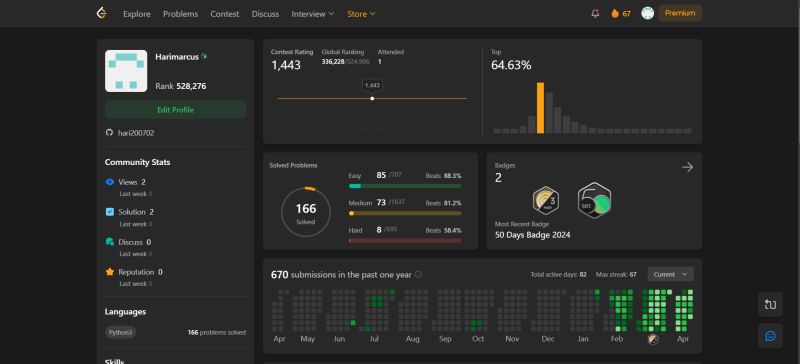Viewport: 800px width, 364px height.
Task: Click the submissions info circle icon
Action: click(x=418, y=274)
